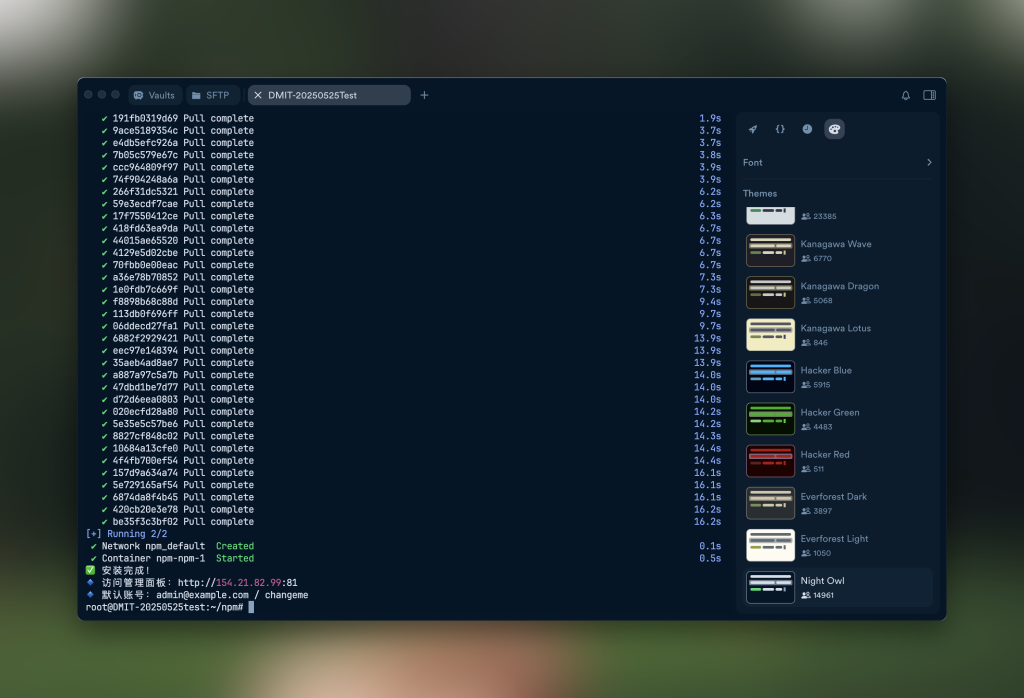Toggle the side panel layout icon
Image resolution: width=1024 pixels, height=698 pixels.
click(929, 95)
